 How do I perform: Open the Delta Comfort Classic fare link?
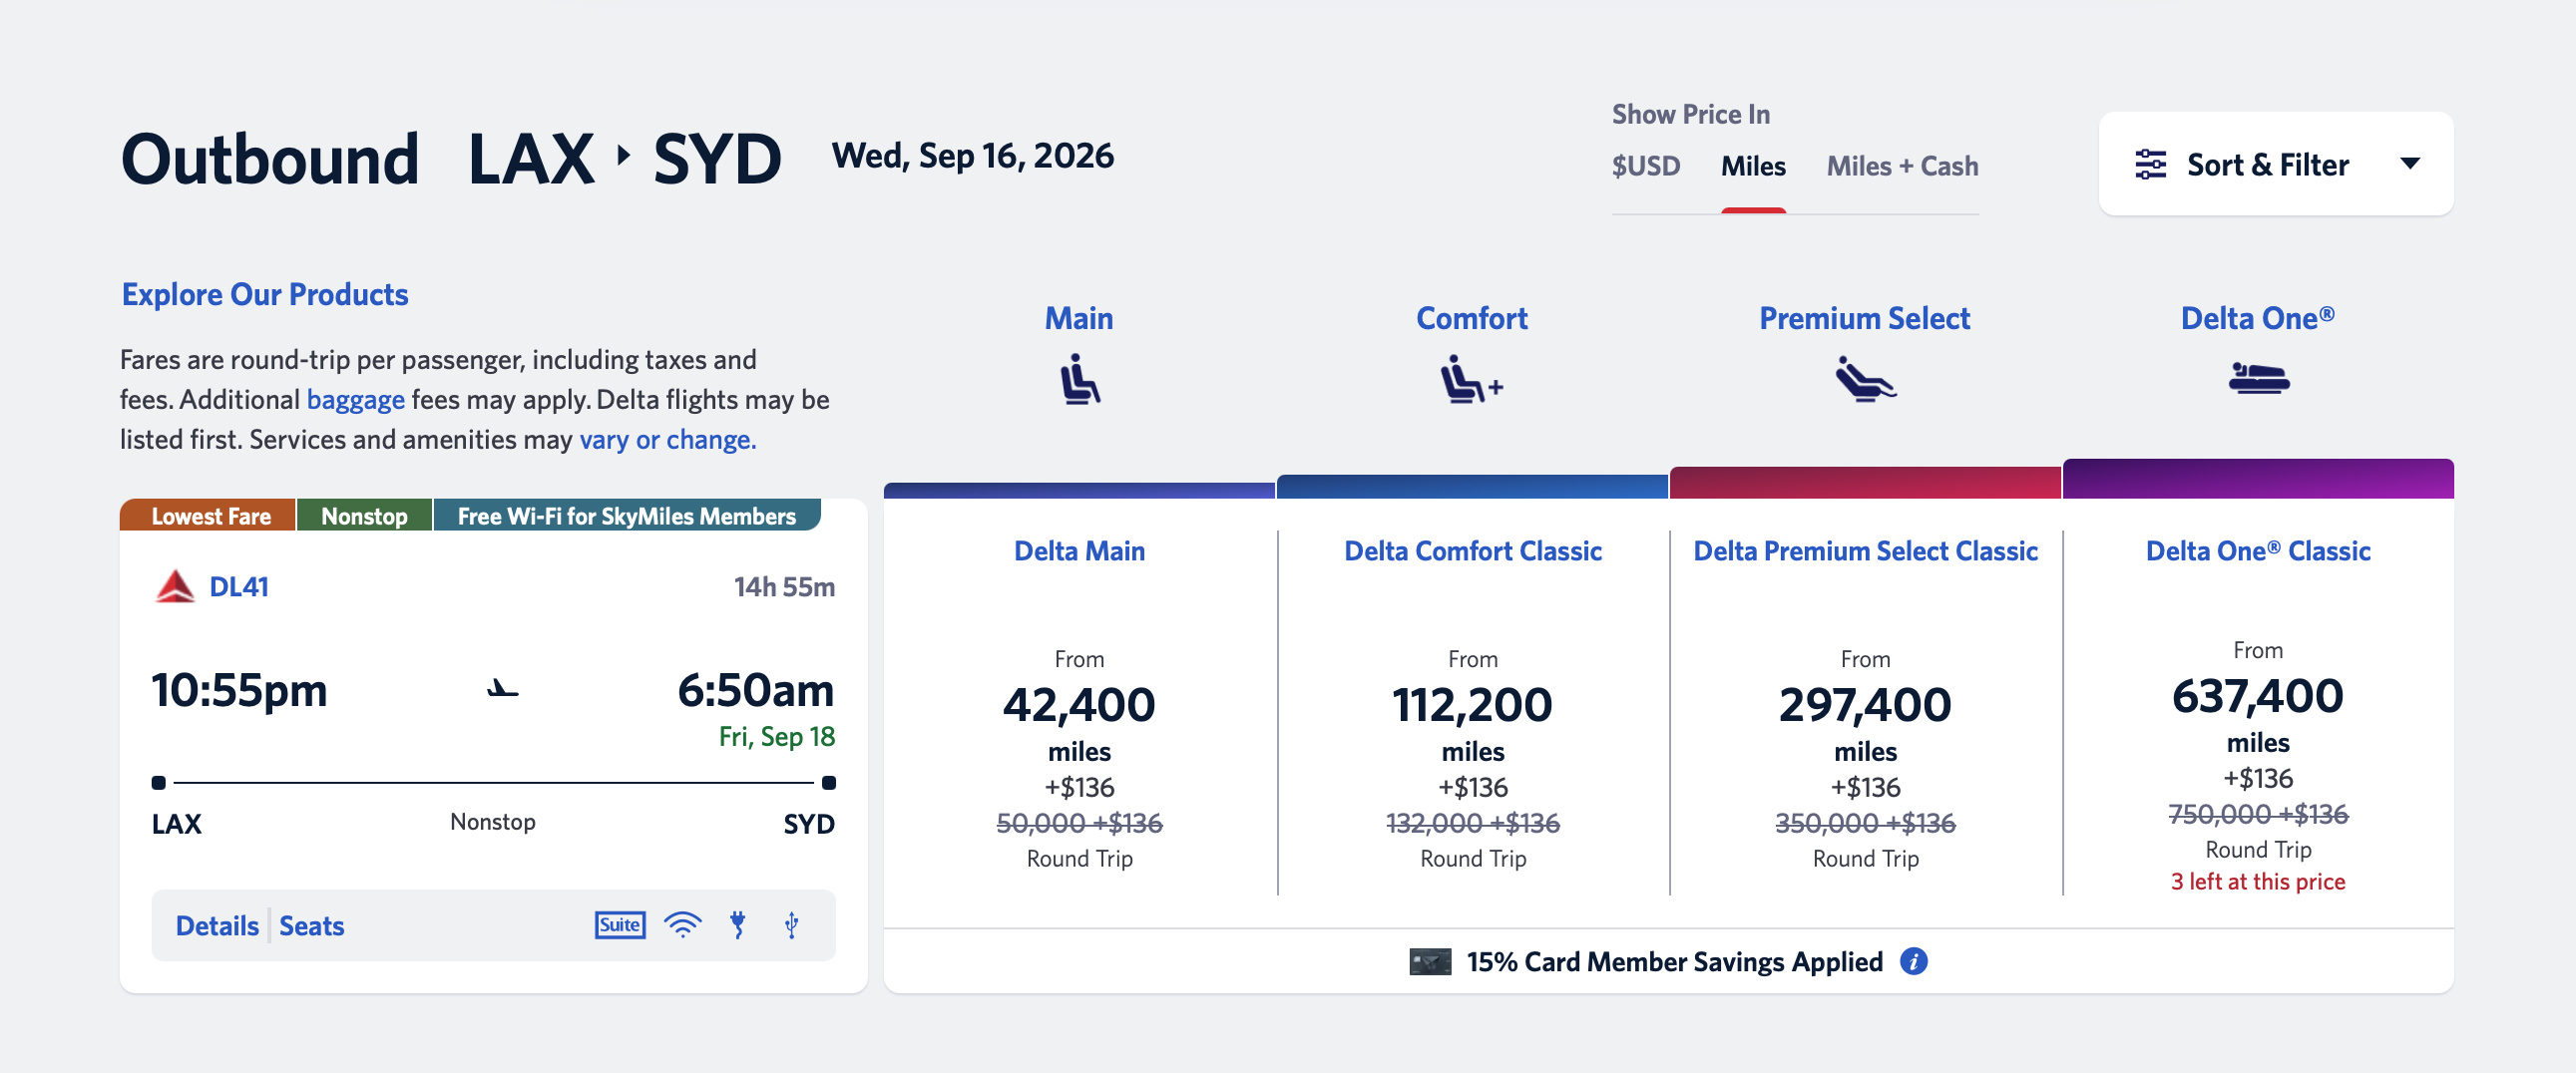1473,551
